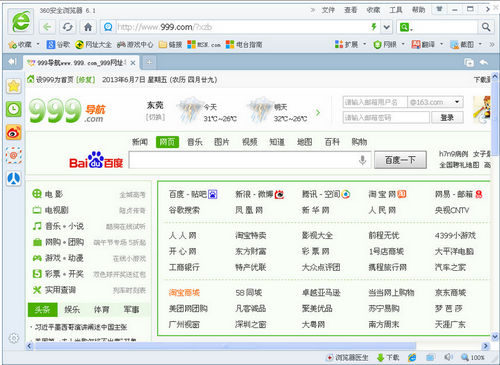The image size is (500, 365).
Task: Click the 100% zoom control
Action: coord(473,358)
